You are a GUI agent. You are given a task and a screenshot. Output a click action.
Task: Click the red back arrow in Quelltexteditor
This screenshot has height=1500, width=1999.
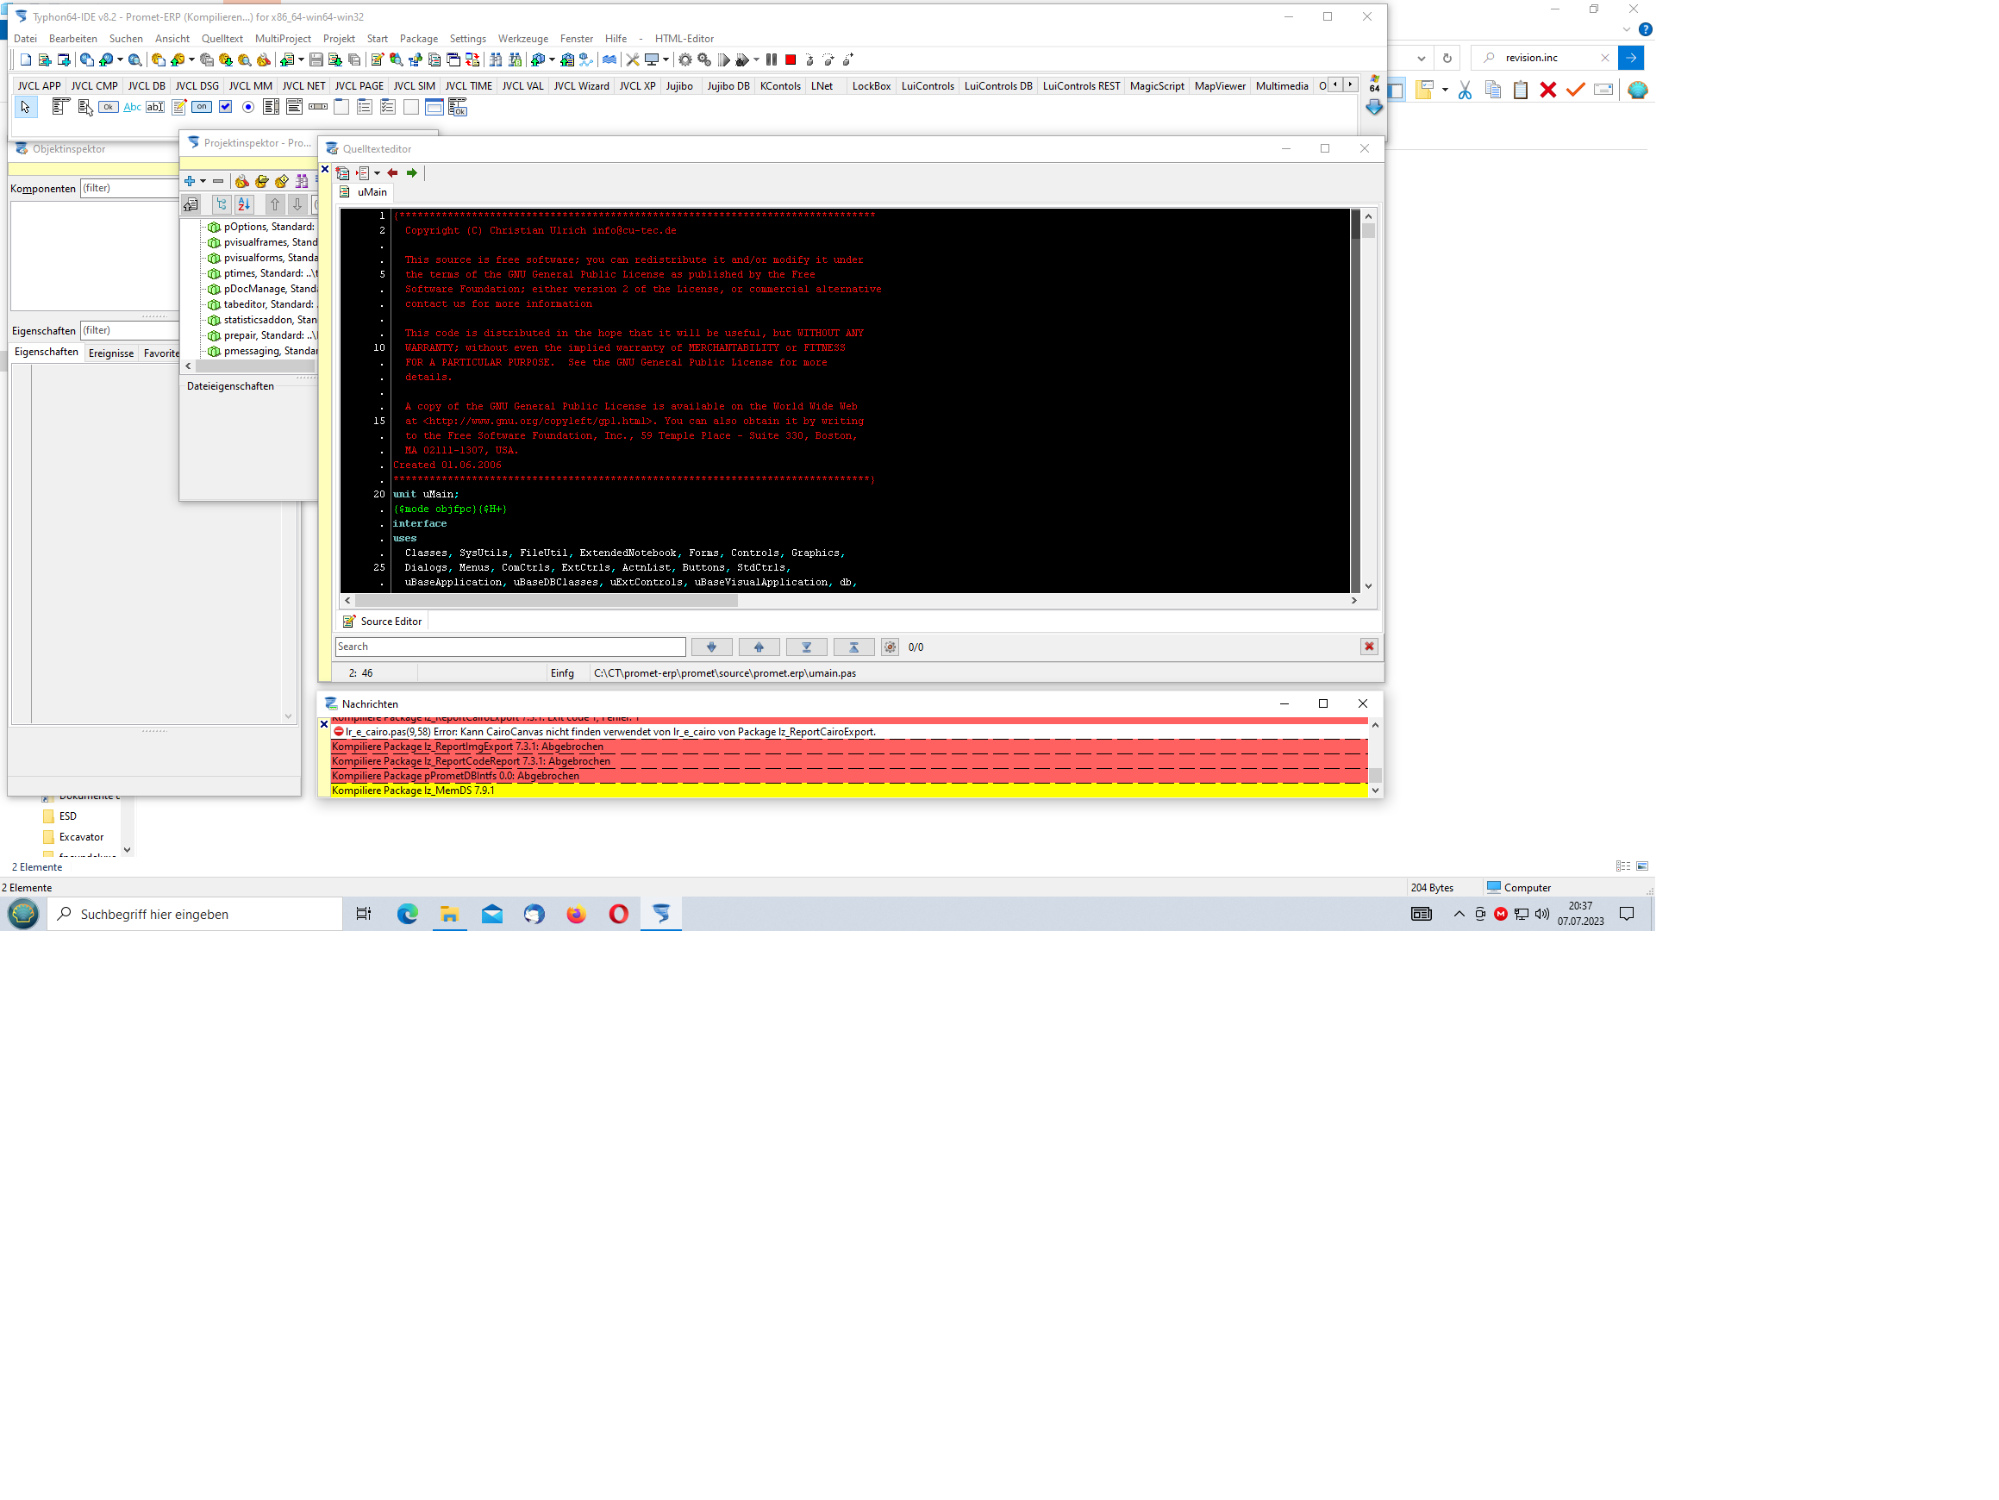pos(393,173)
